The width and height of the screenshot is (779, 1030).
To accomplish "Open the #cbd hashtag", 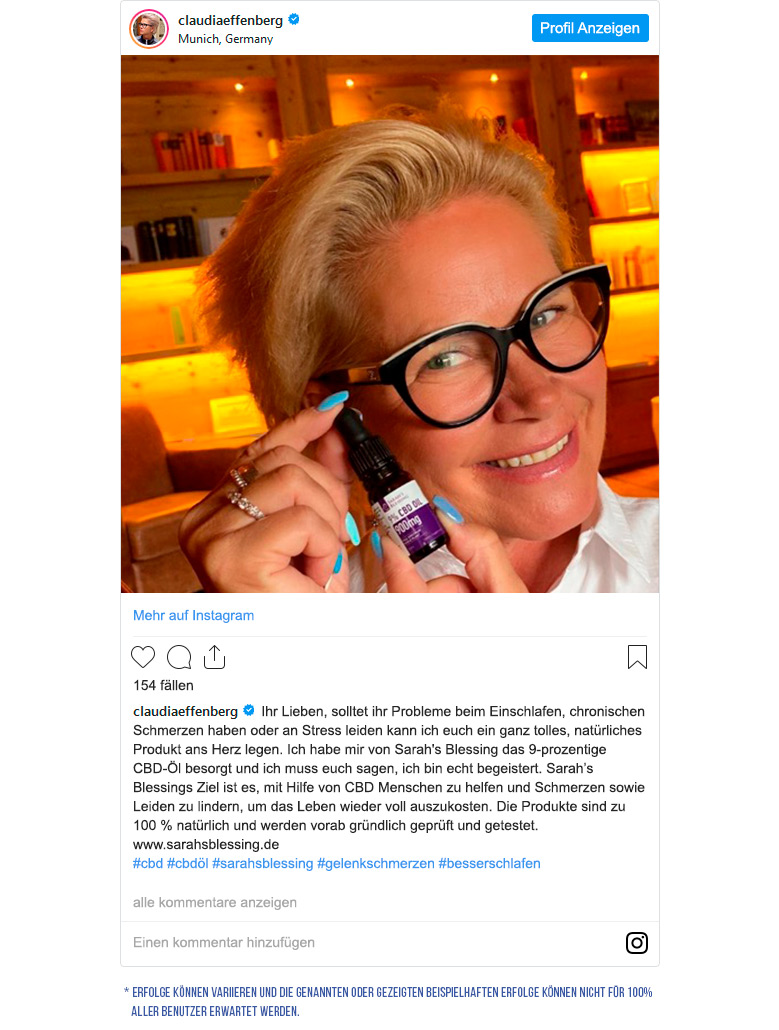I will pos(148,863).
